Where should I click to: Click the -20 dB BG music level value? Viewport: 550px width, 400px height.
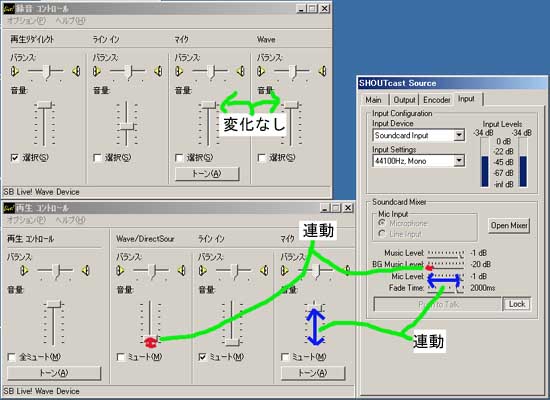pyautogui.click(x=480, y=264)
